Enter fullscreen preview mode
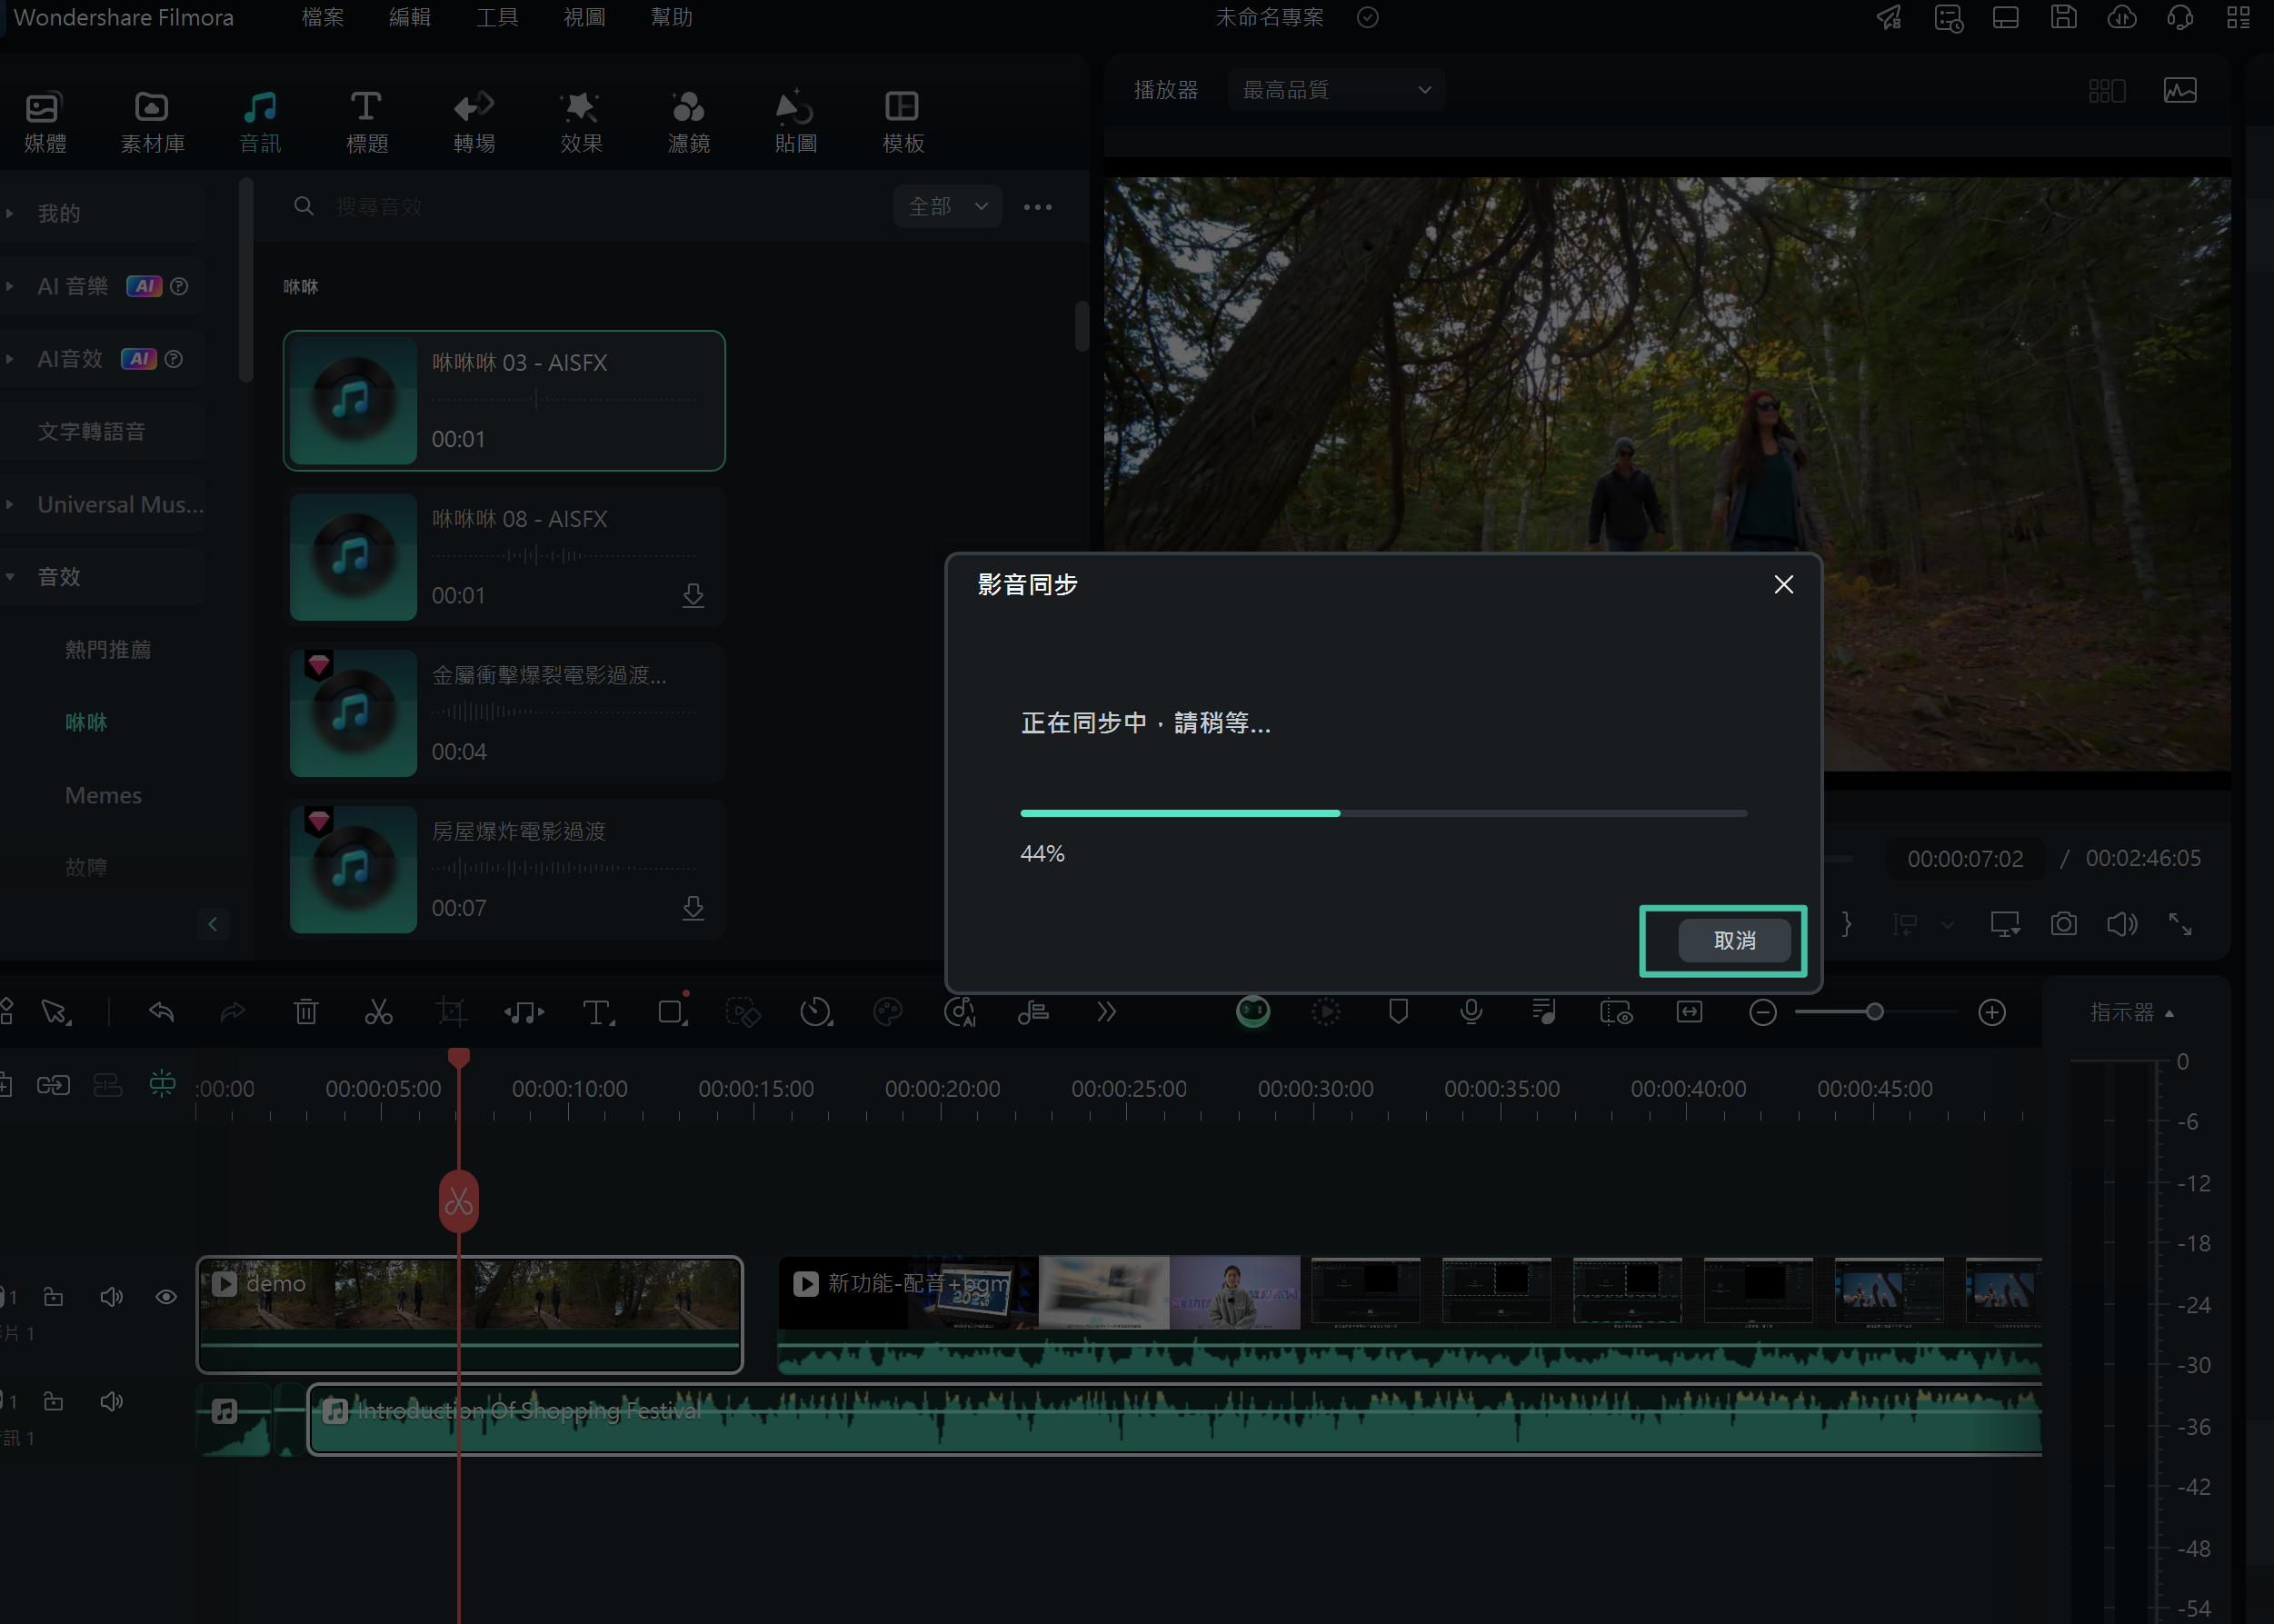 coord(2180,924)
